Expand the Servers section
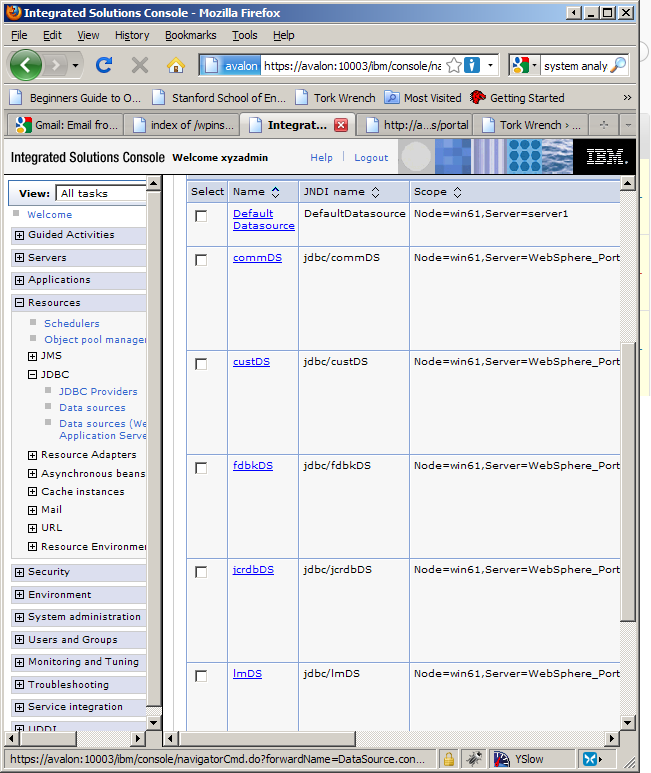651x773 pixels. point(19,257)
